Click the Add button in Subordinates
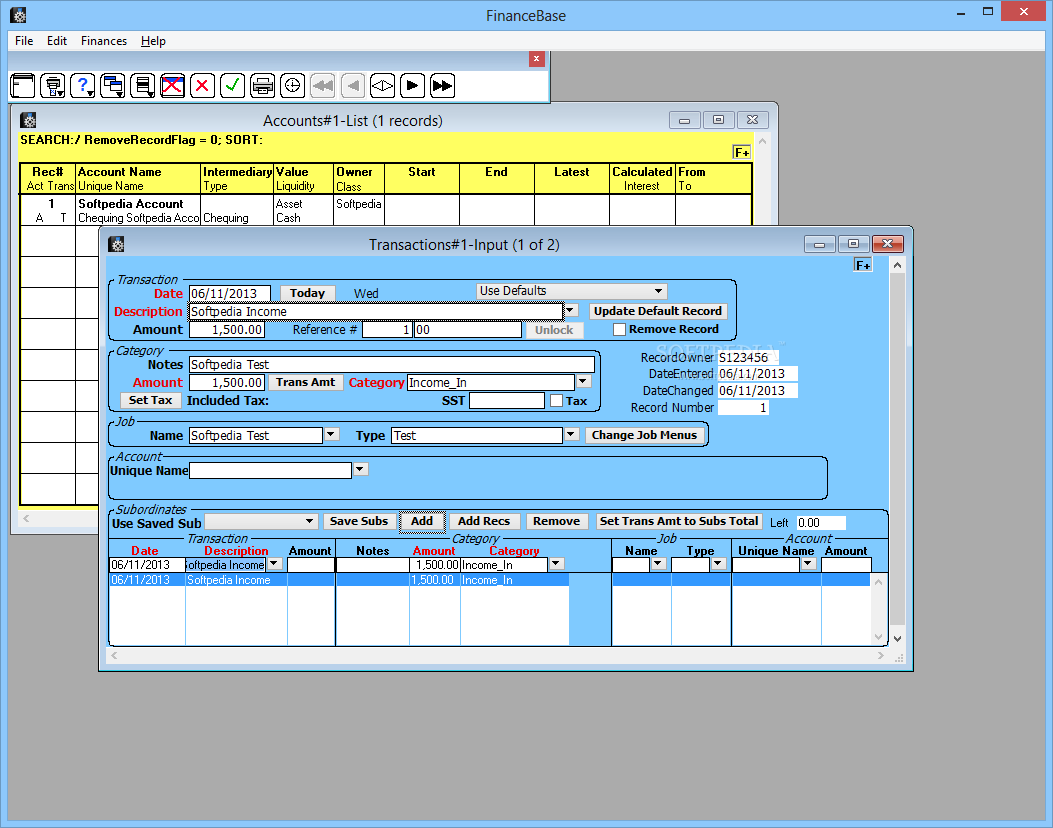The width and height of the screenshot is (1053, 828). coord(422,521)
